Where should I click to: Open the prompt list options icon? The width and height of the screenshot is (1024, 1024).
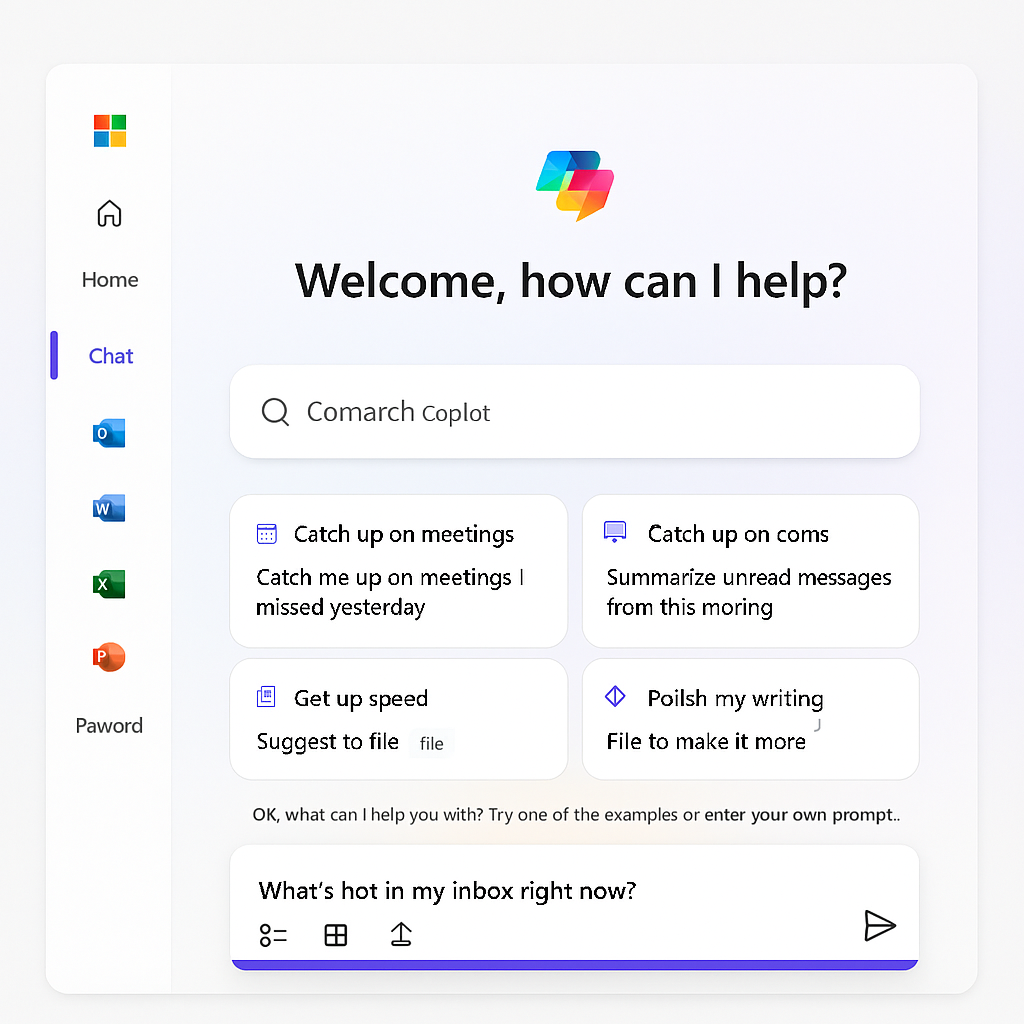(273, 935)
